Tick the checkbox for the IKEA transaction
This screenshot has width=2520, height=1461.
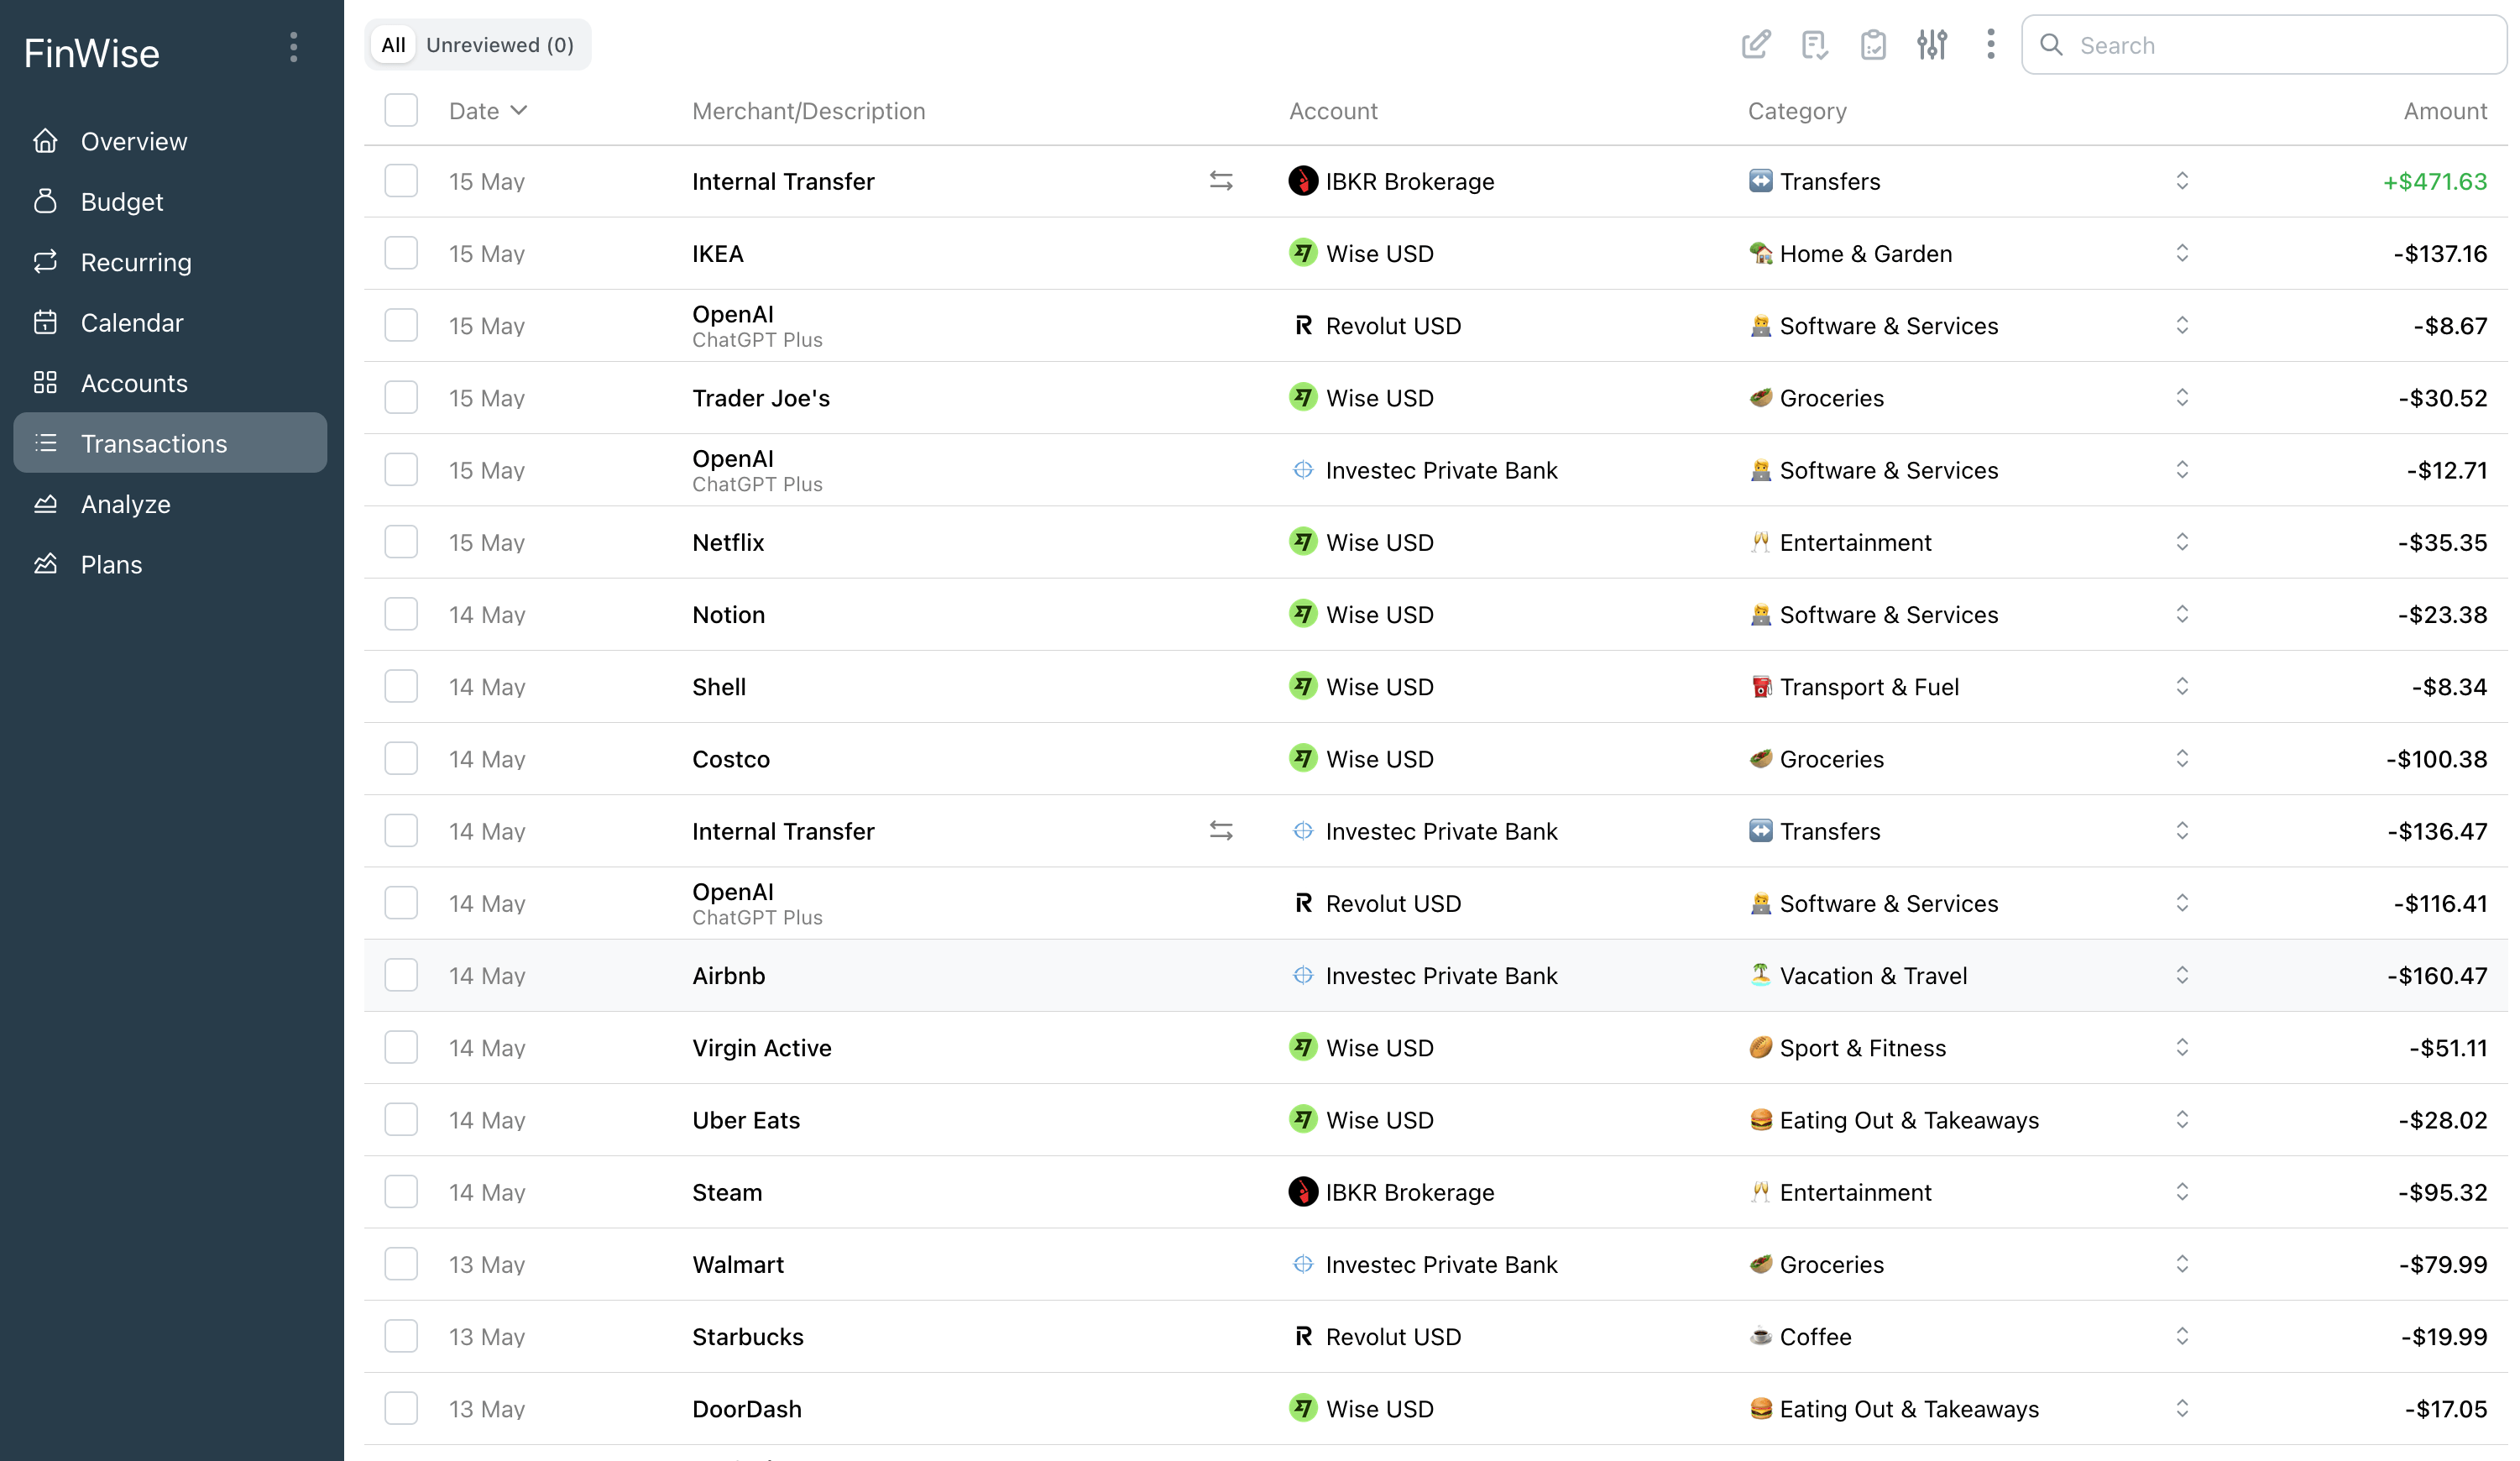[x=401, y=253]
